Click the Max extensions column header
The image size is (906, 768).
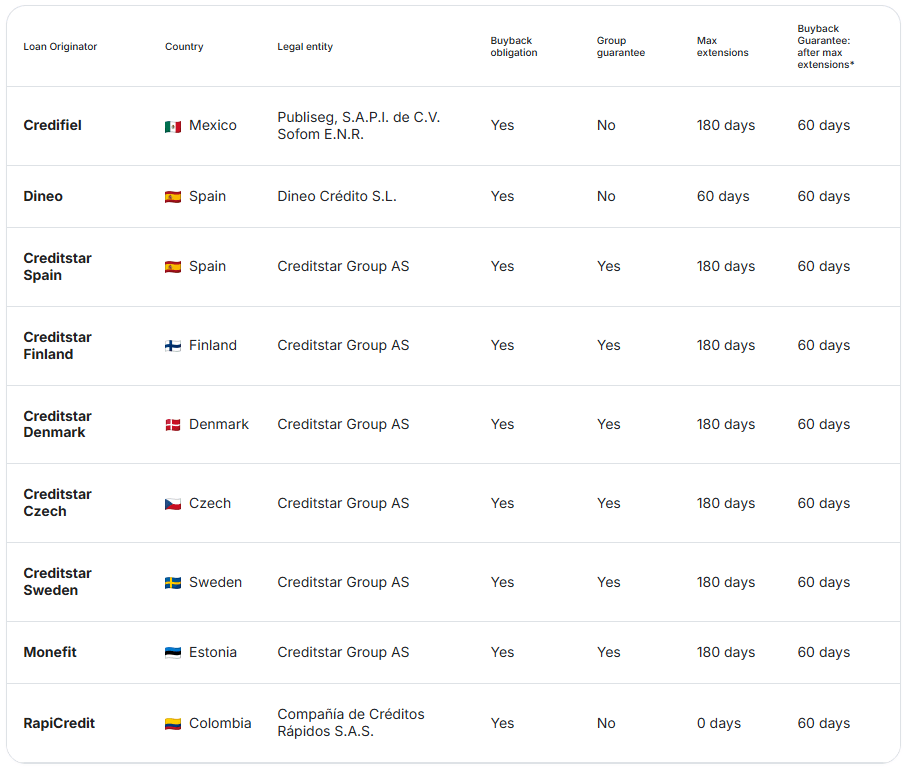(722, 47)
